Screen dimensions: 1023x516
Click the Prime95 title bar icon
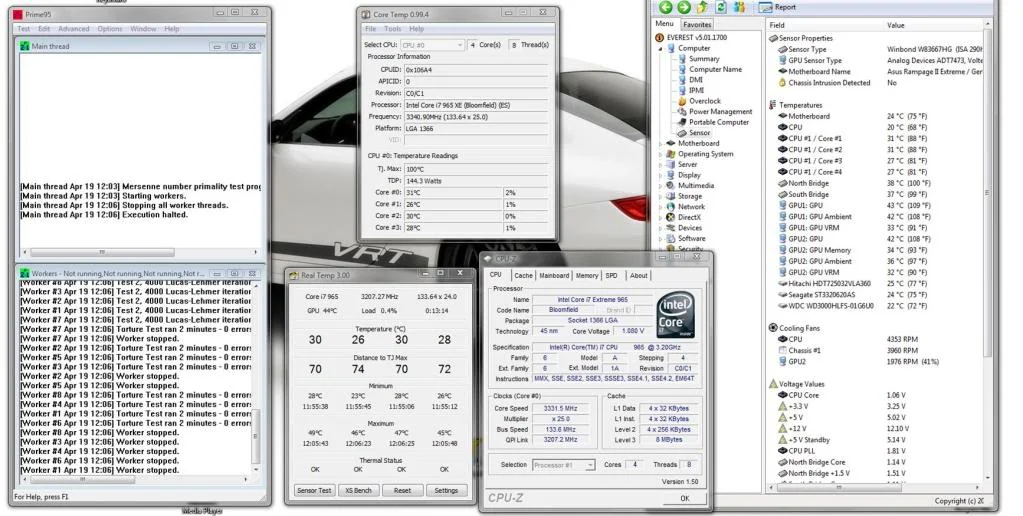[x=18, y=14]
